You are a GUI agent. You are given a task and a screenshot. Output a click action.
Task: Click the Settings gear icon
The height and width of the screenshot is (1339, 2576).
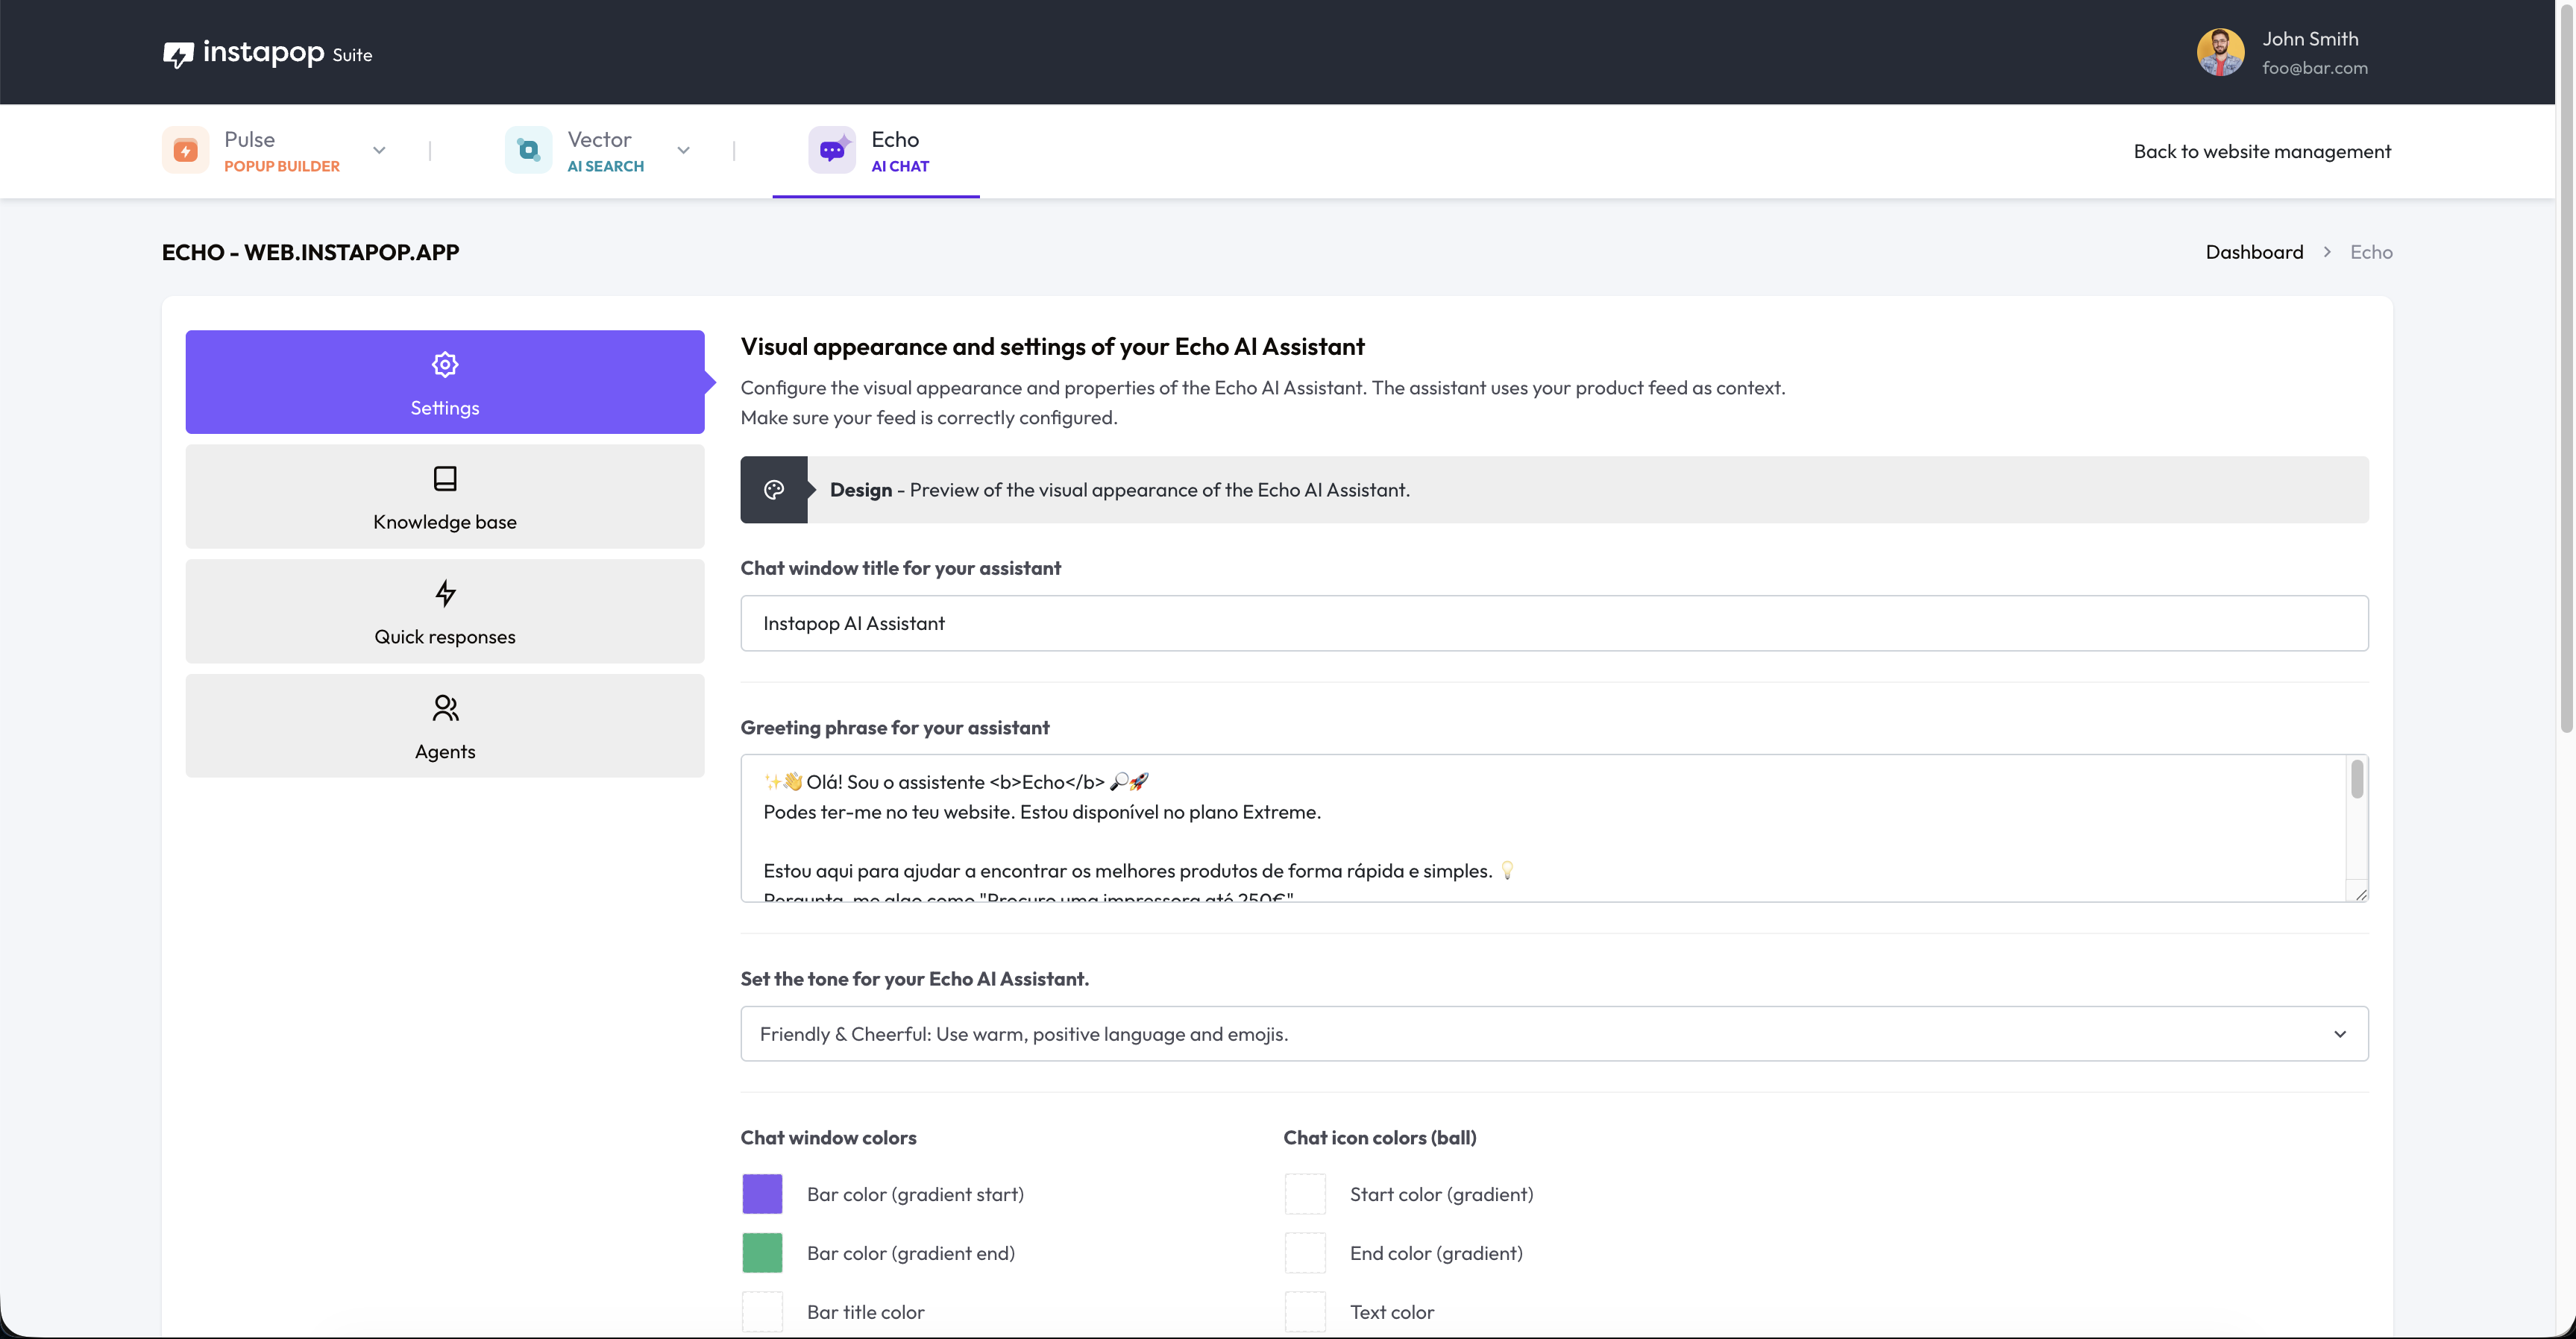coord(445,364)
